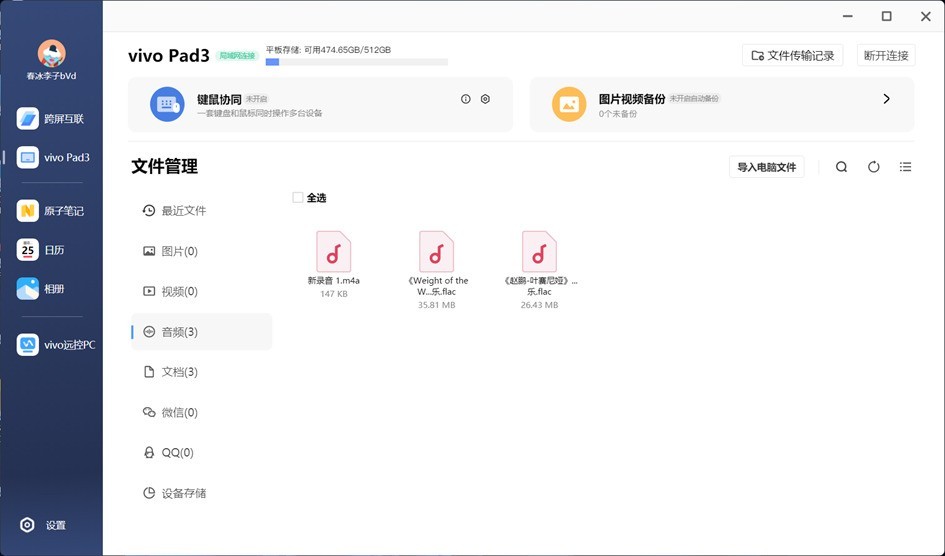Click the 35.81 MB file size label
The height and width of the screenshot is (556, 945).
point(436,305)
